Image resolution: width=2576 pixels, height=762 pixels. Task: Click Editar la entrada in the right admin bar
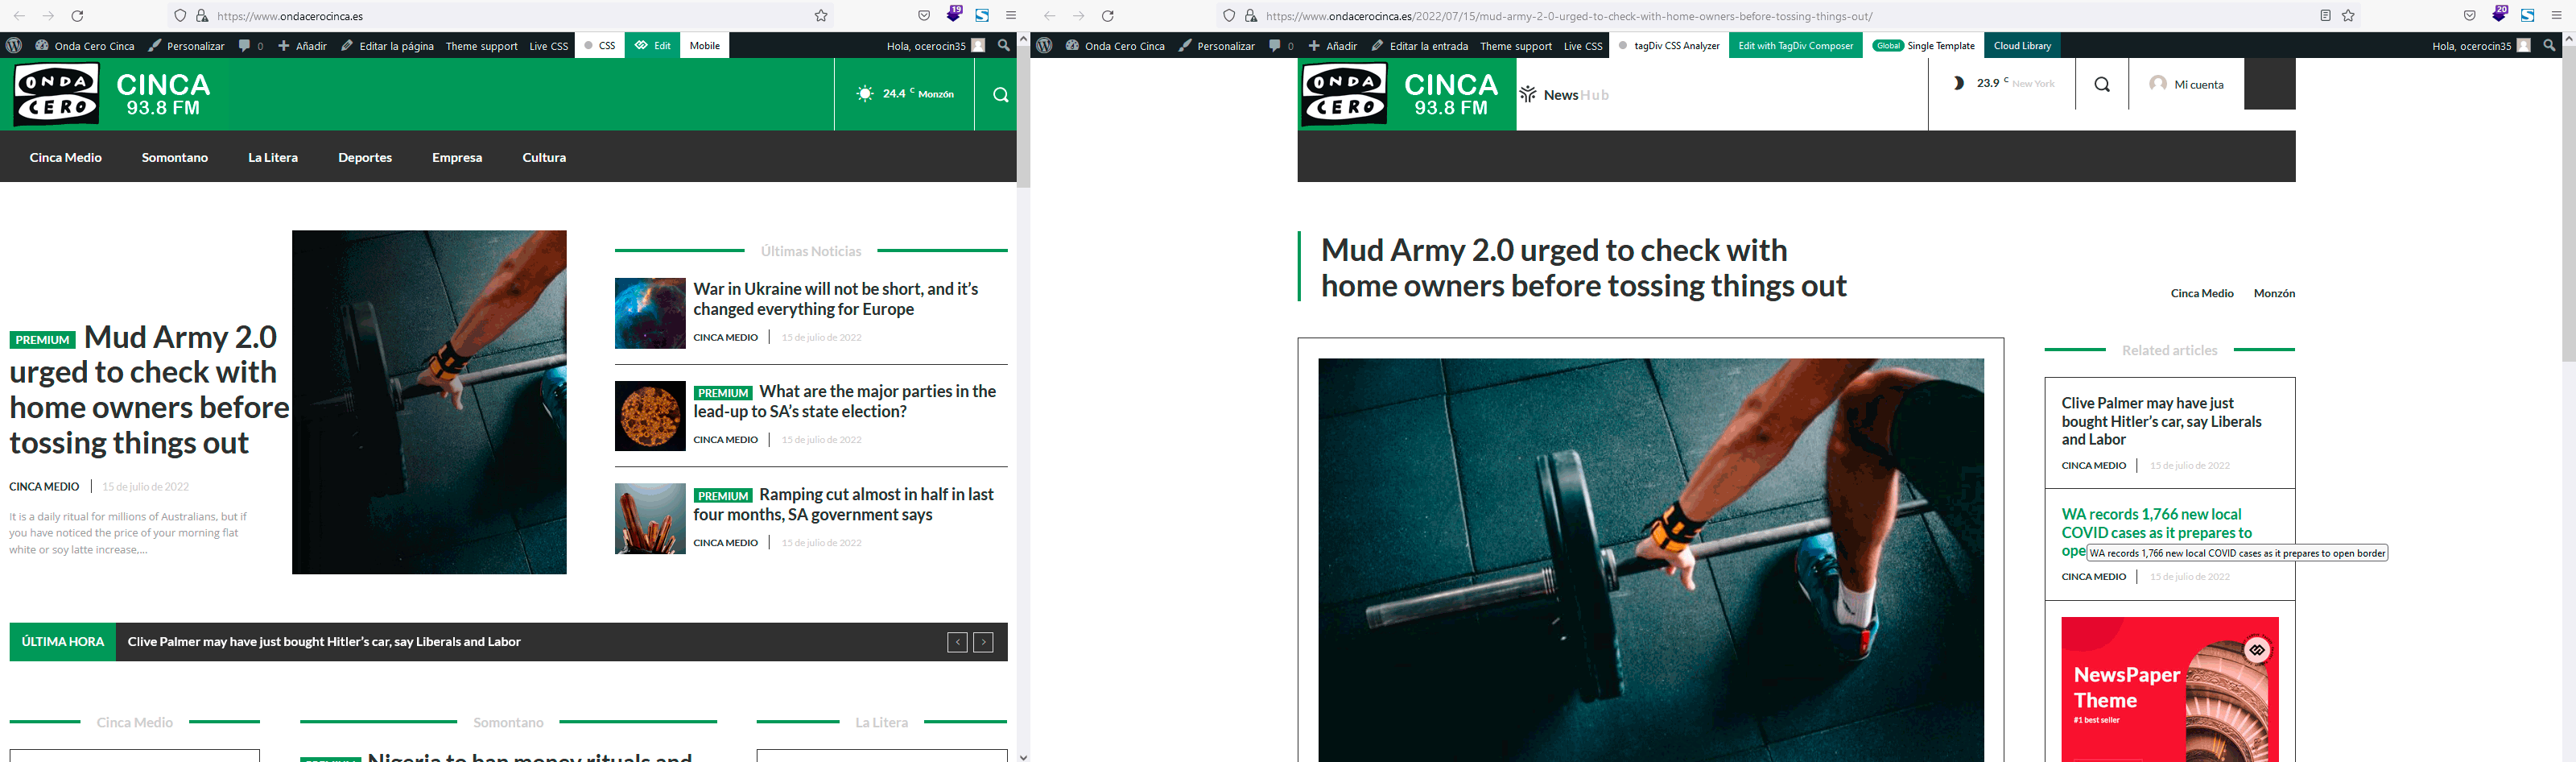point(1420,46)
